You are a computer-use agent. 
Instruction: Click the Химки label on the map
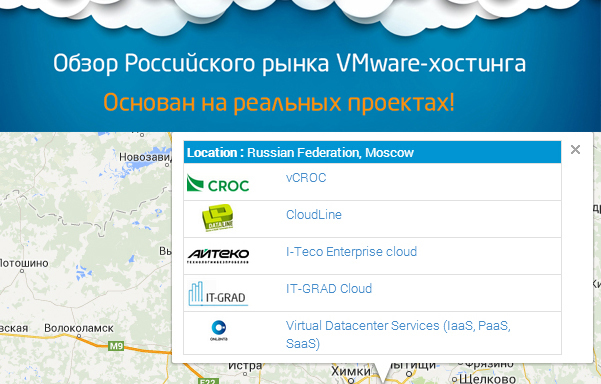coord(351,371)
